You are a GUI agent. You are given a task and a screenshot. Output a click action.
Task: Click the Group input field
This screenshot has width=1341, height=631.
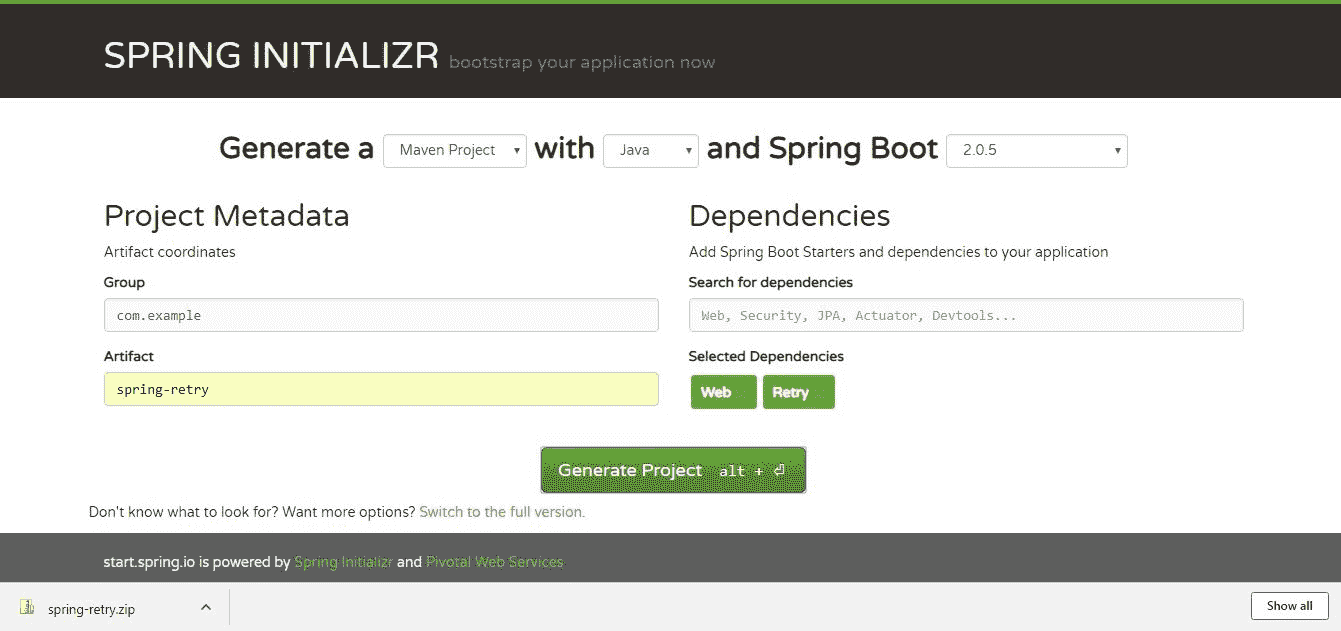(381, 315)
